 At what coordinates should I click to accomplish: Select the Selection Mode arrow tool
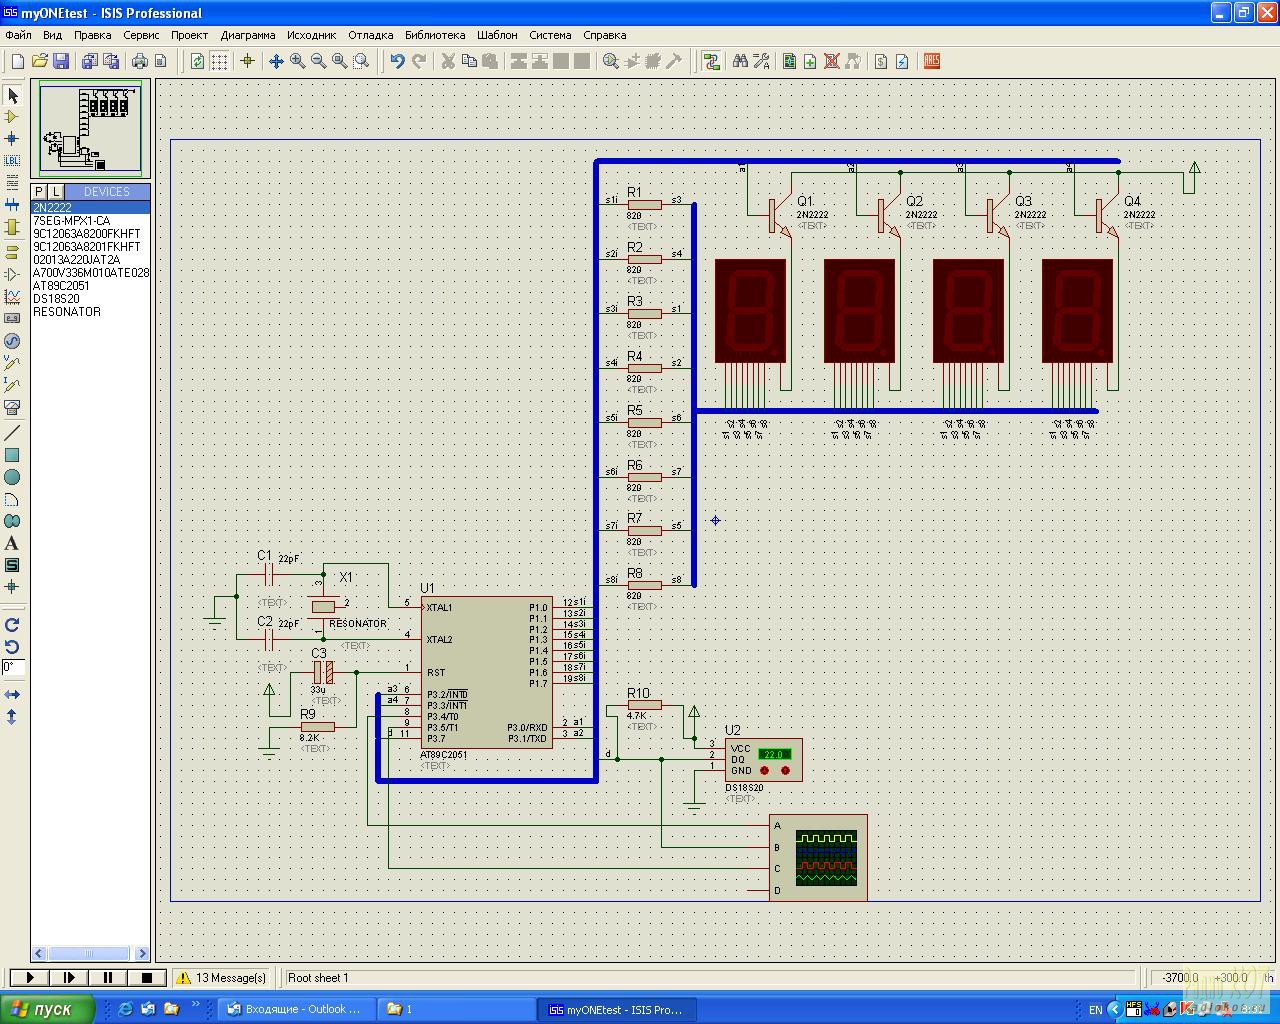point(12,95)
